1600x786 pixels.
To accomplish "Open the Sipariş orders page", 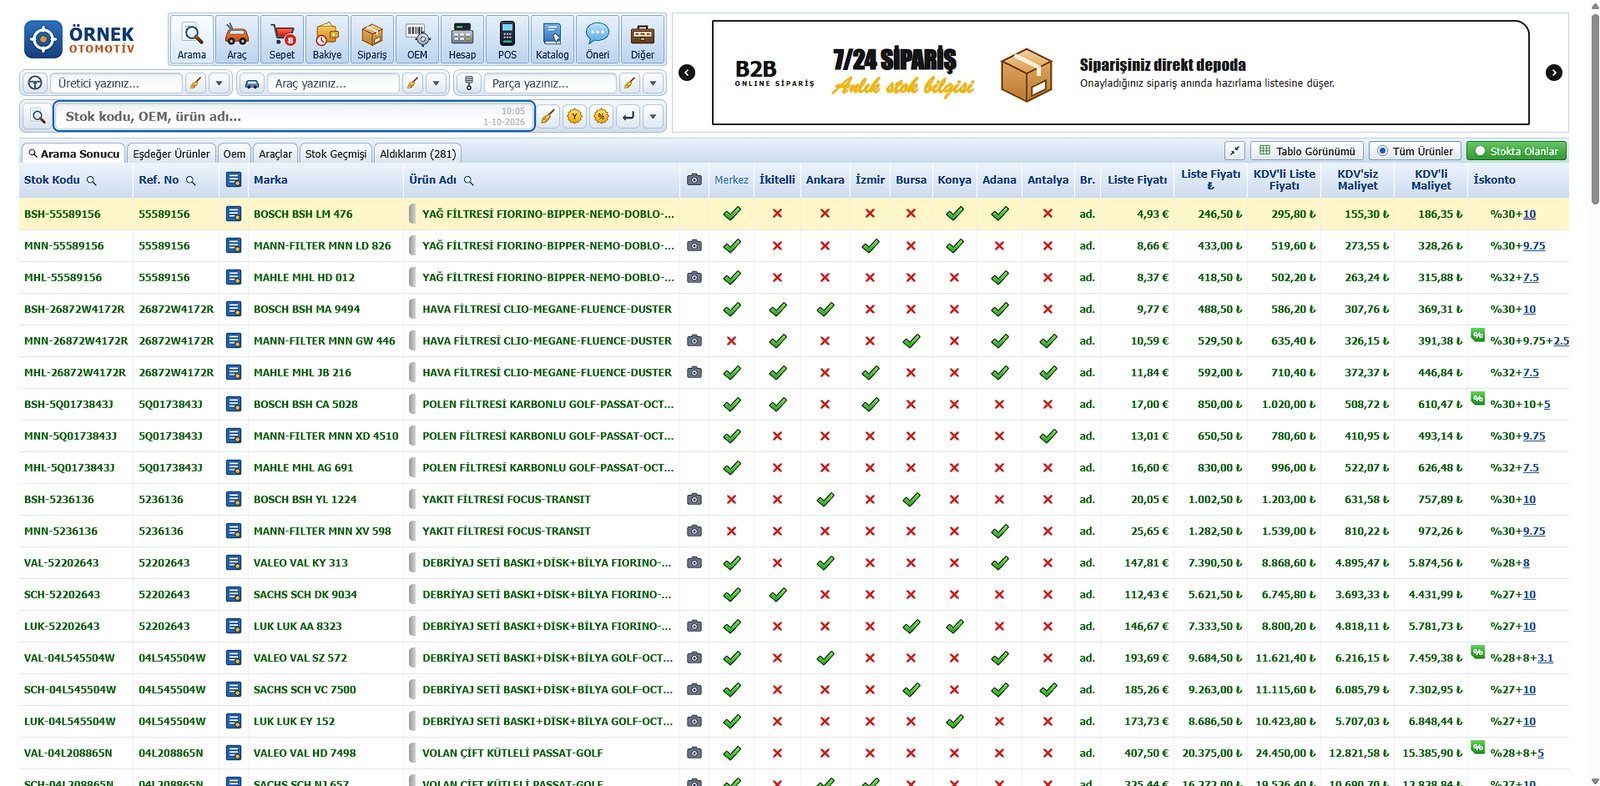I will (x=372, y=40).
